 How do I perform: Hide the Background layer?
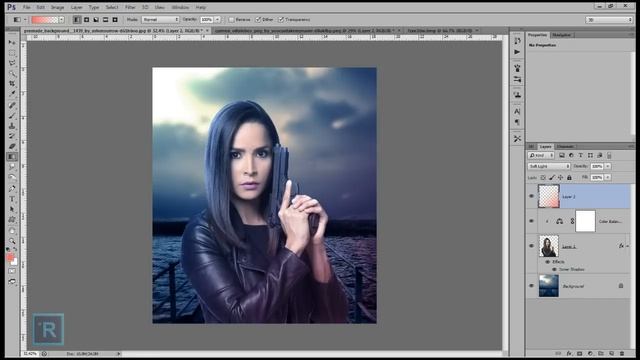(x=531, y=286)
